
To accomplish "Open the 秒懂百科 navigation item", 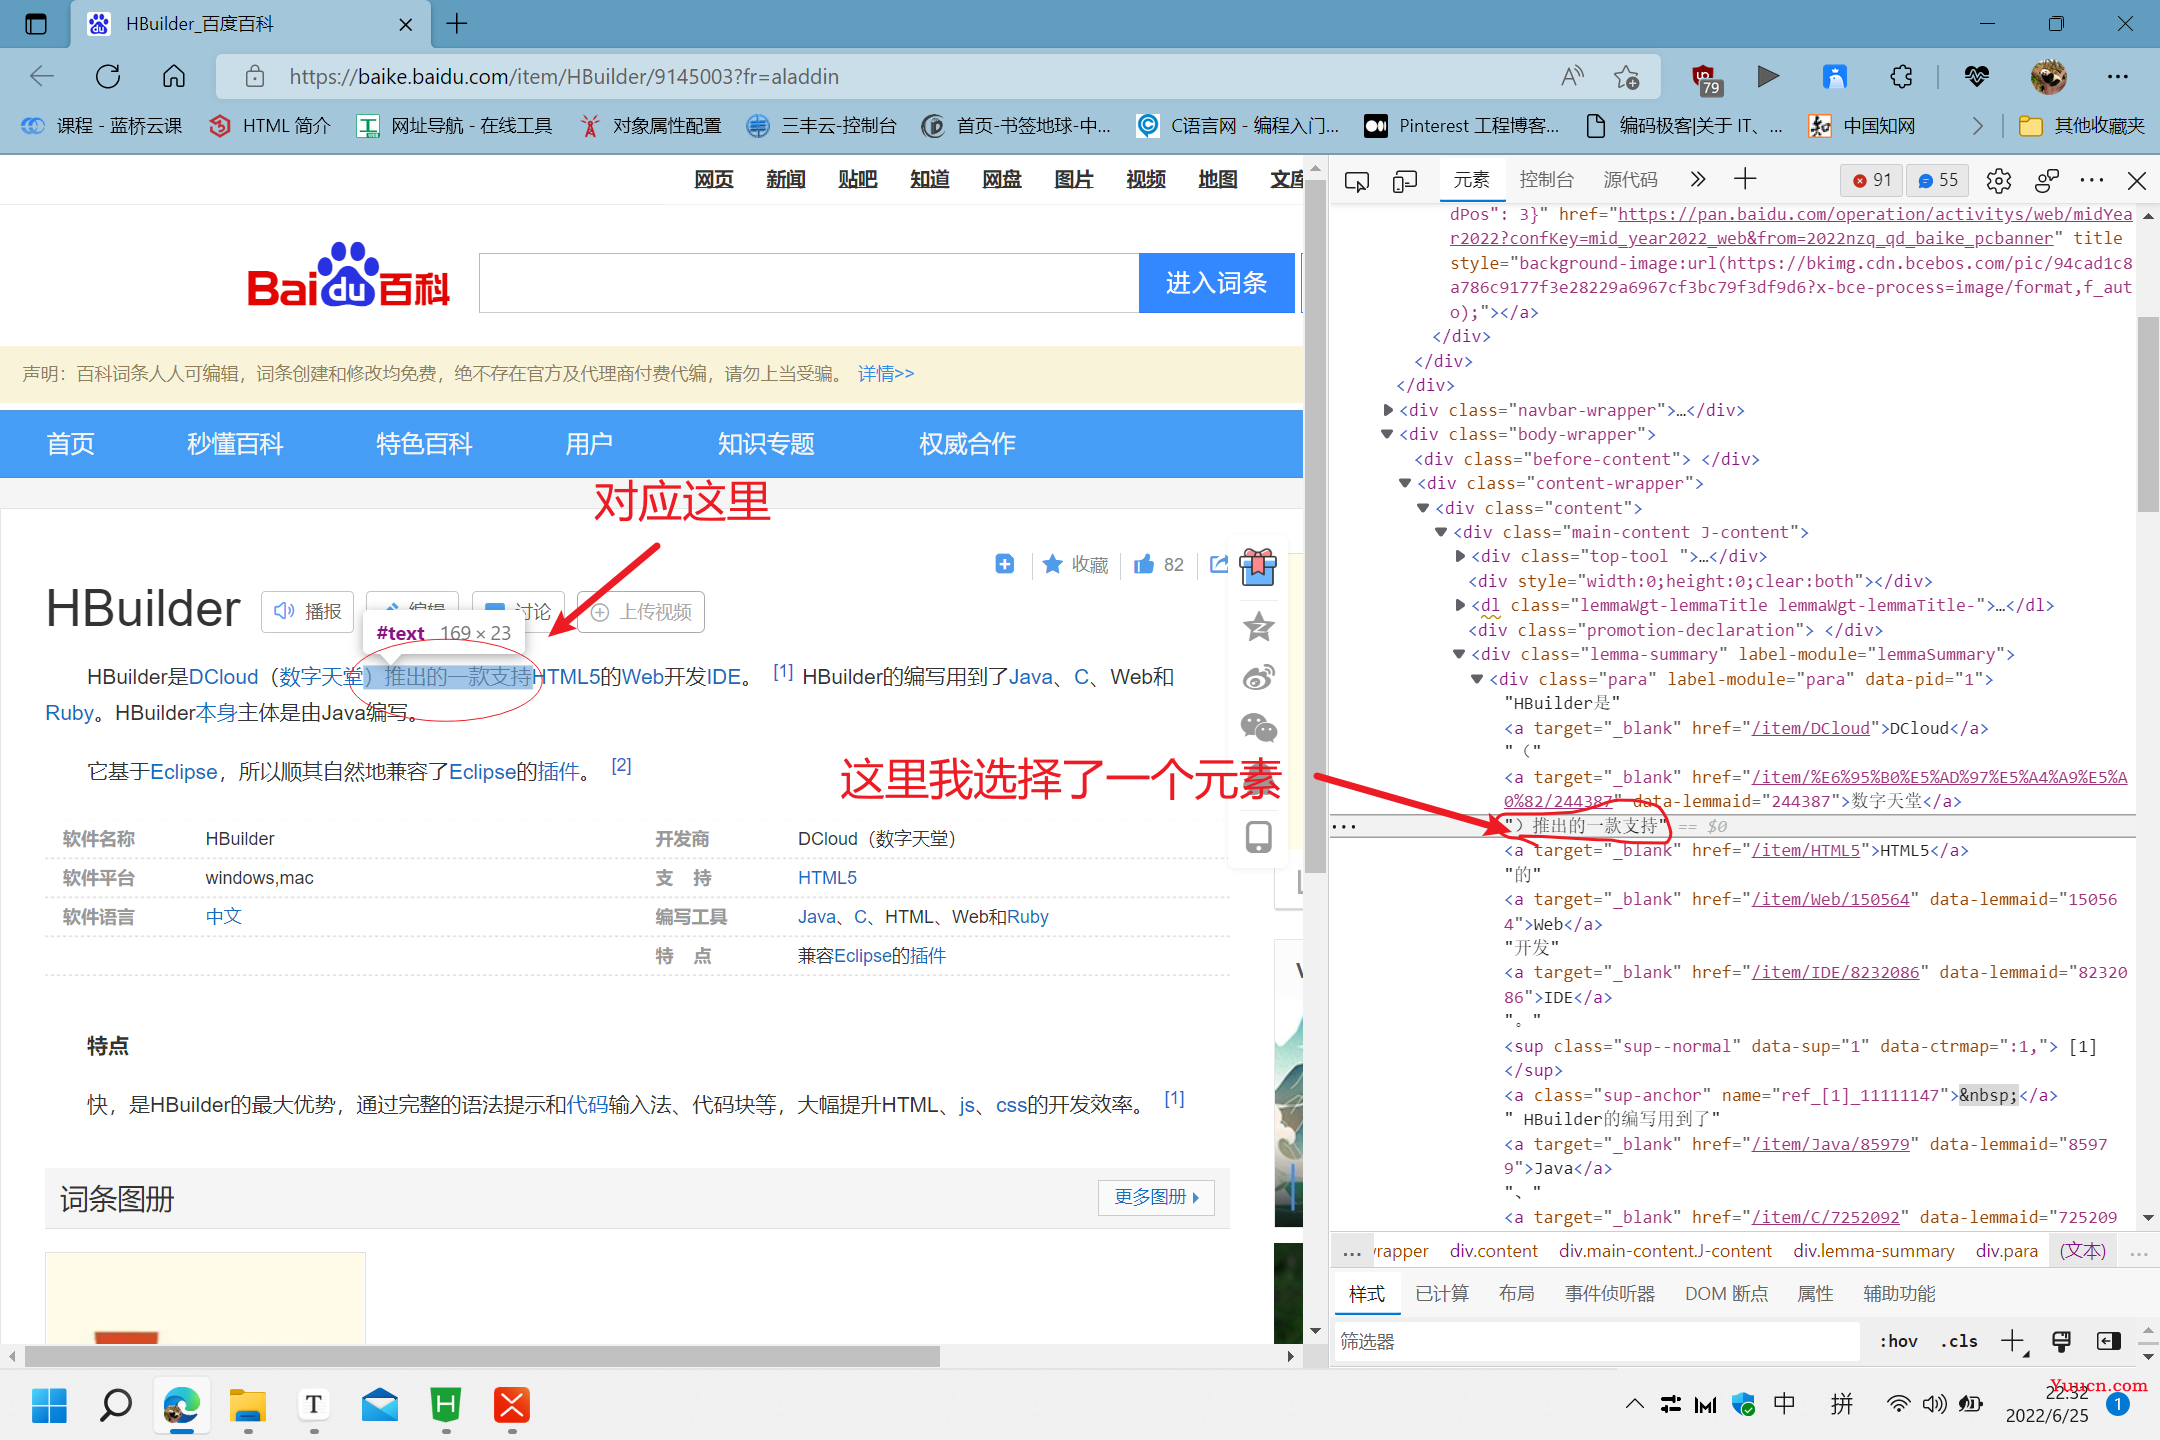I will point(235,444).
